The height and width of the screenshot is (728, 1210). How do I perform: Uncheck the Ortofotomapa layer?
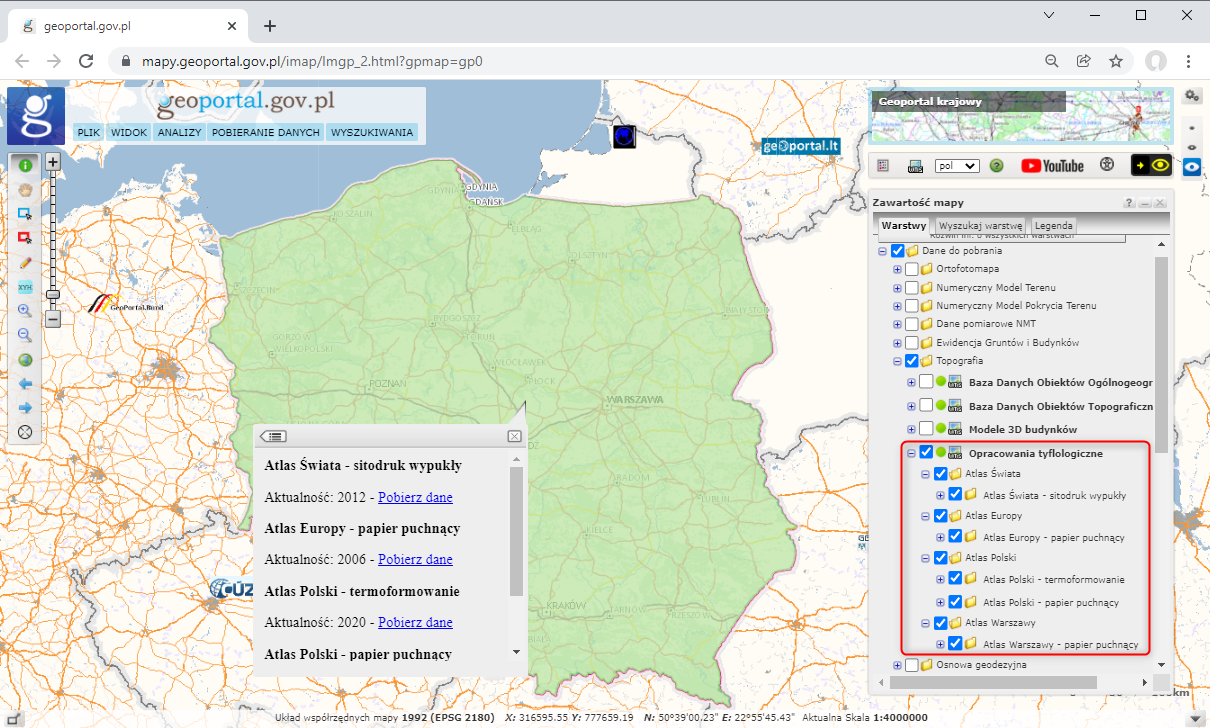tap(910, 268)
